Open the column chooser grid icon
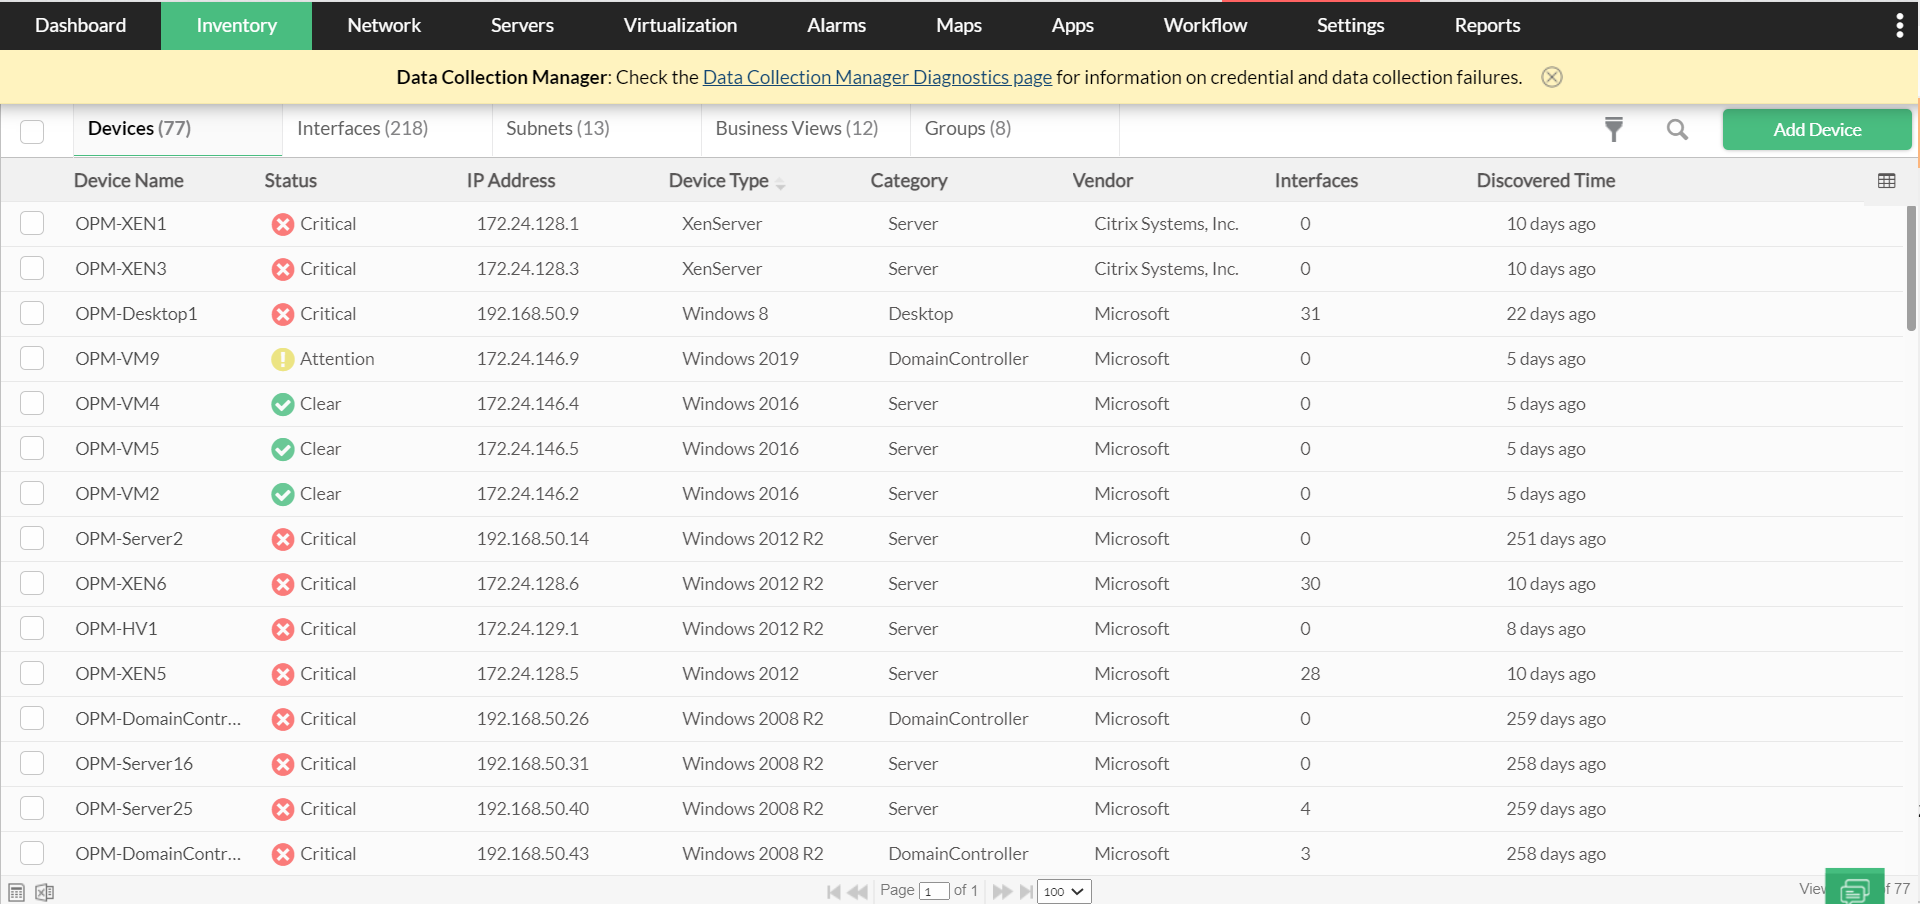 coord(1886,181)
